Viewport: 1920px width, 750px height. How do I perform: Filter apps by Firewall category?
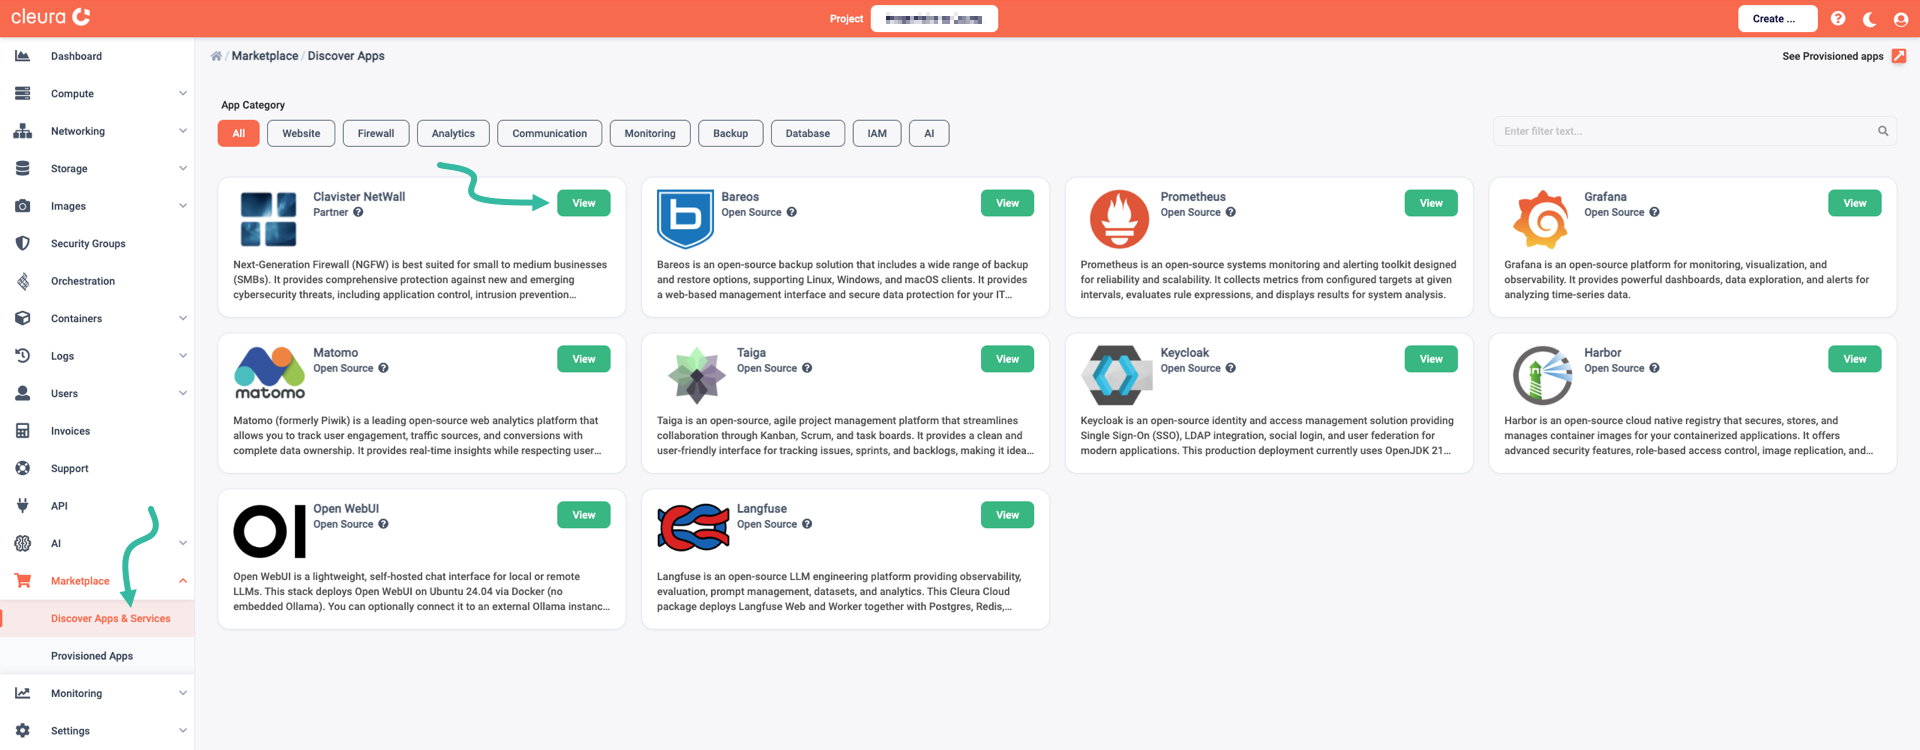point(376,133)
